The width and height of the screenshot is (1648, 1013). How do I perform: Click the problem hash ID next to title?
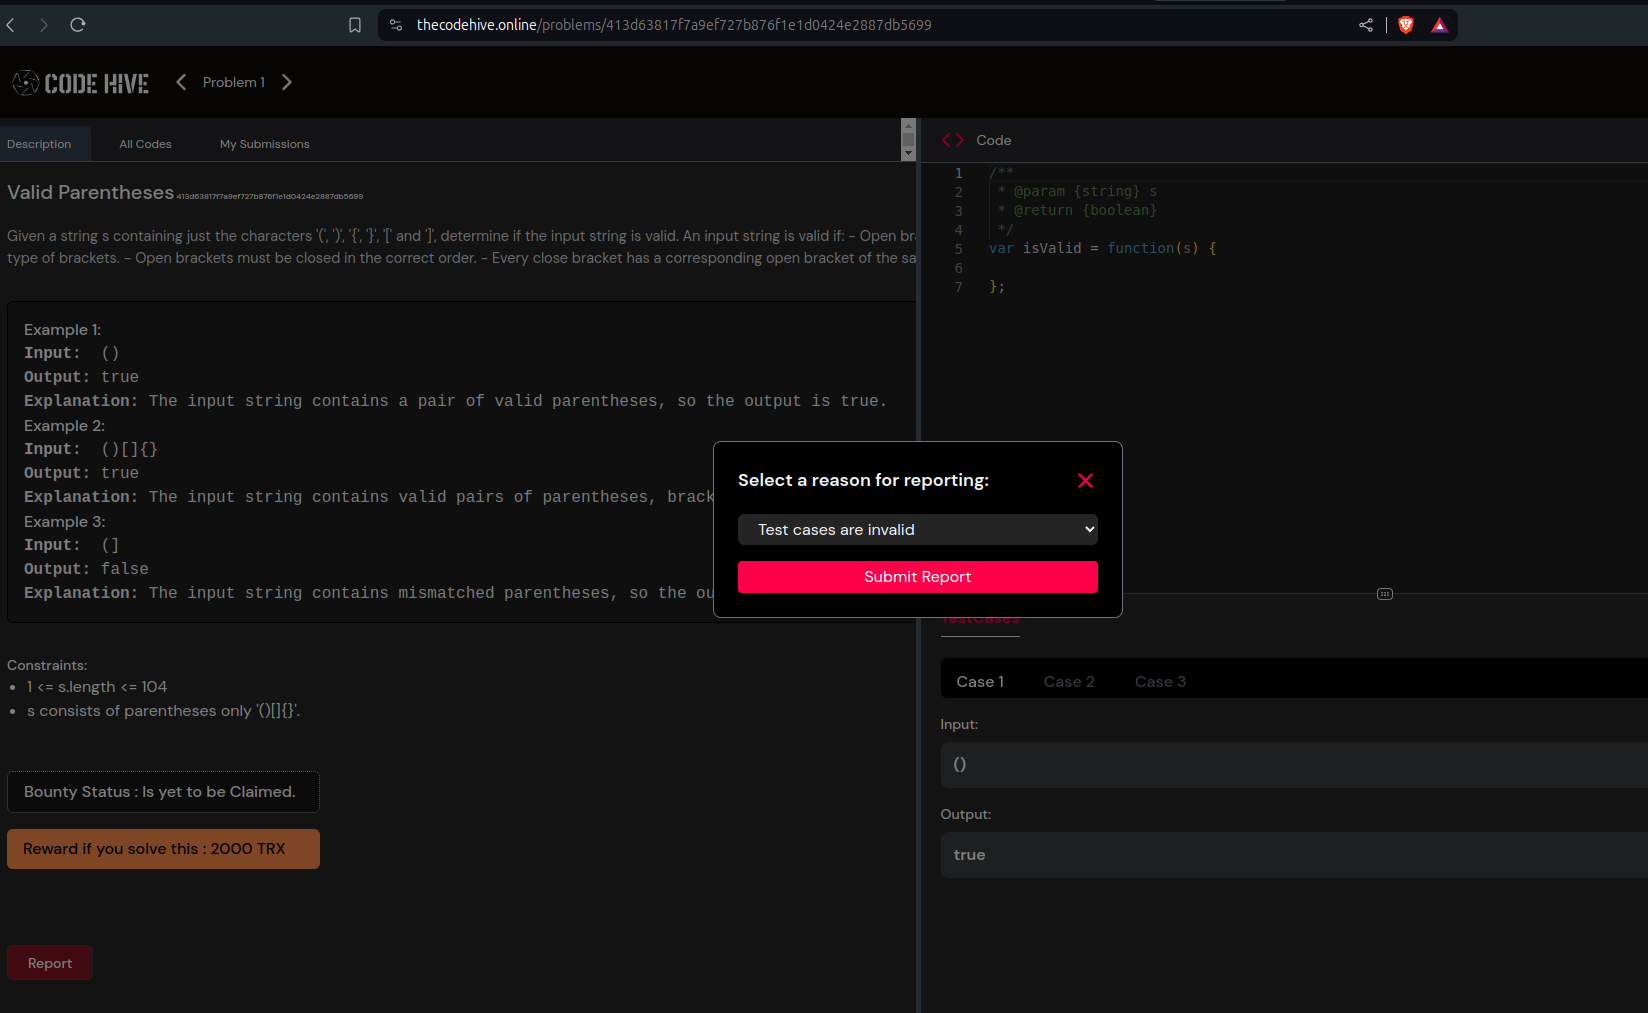point(270,197)
